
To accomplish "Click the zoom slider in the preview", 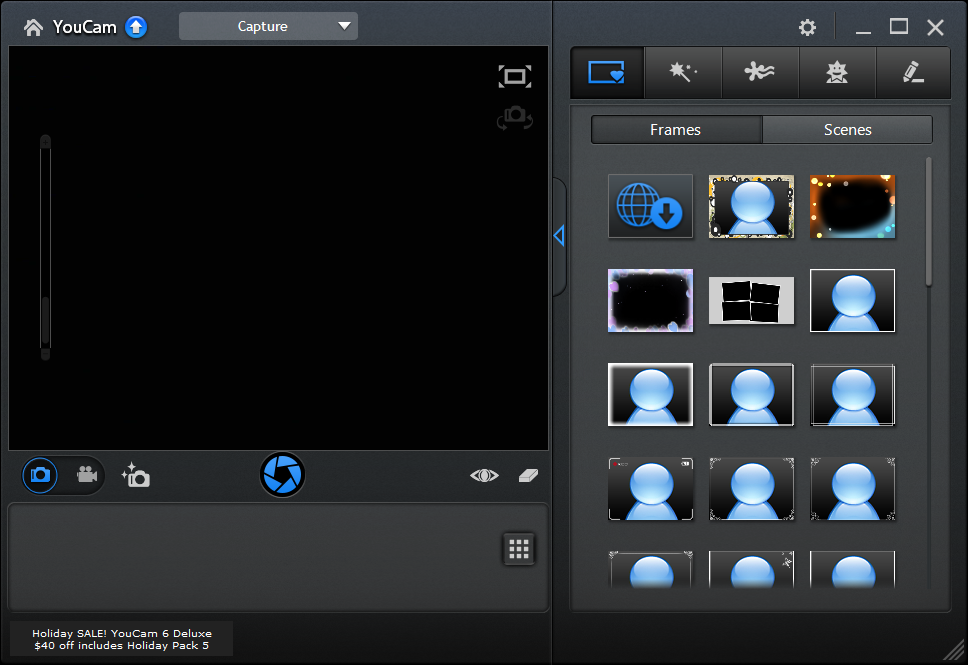I will [x=45, y=247].
